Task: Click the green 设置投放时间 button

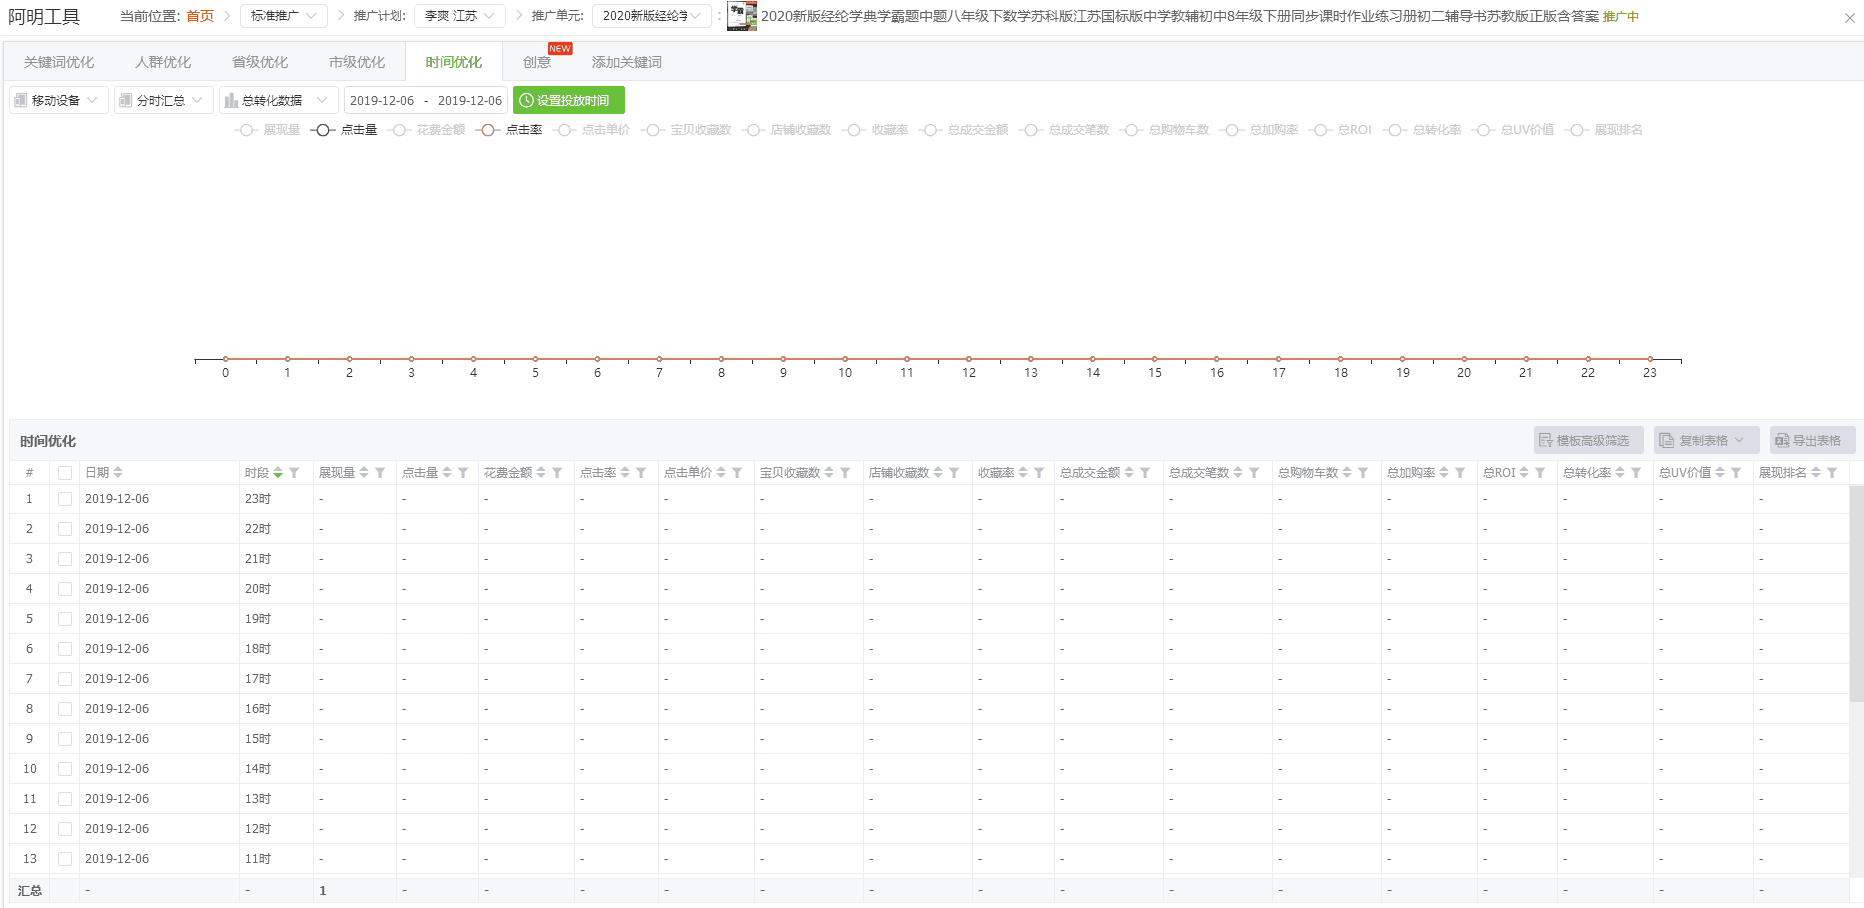Action: tap(568, 100)
